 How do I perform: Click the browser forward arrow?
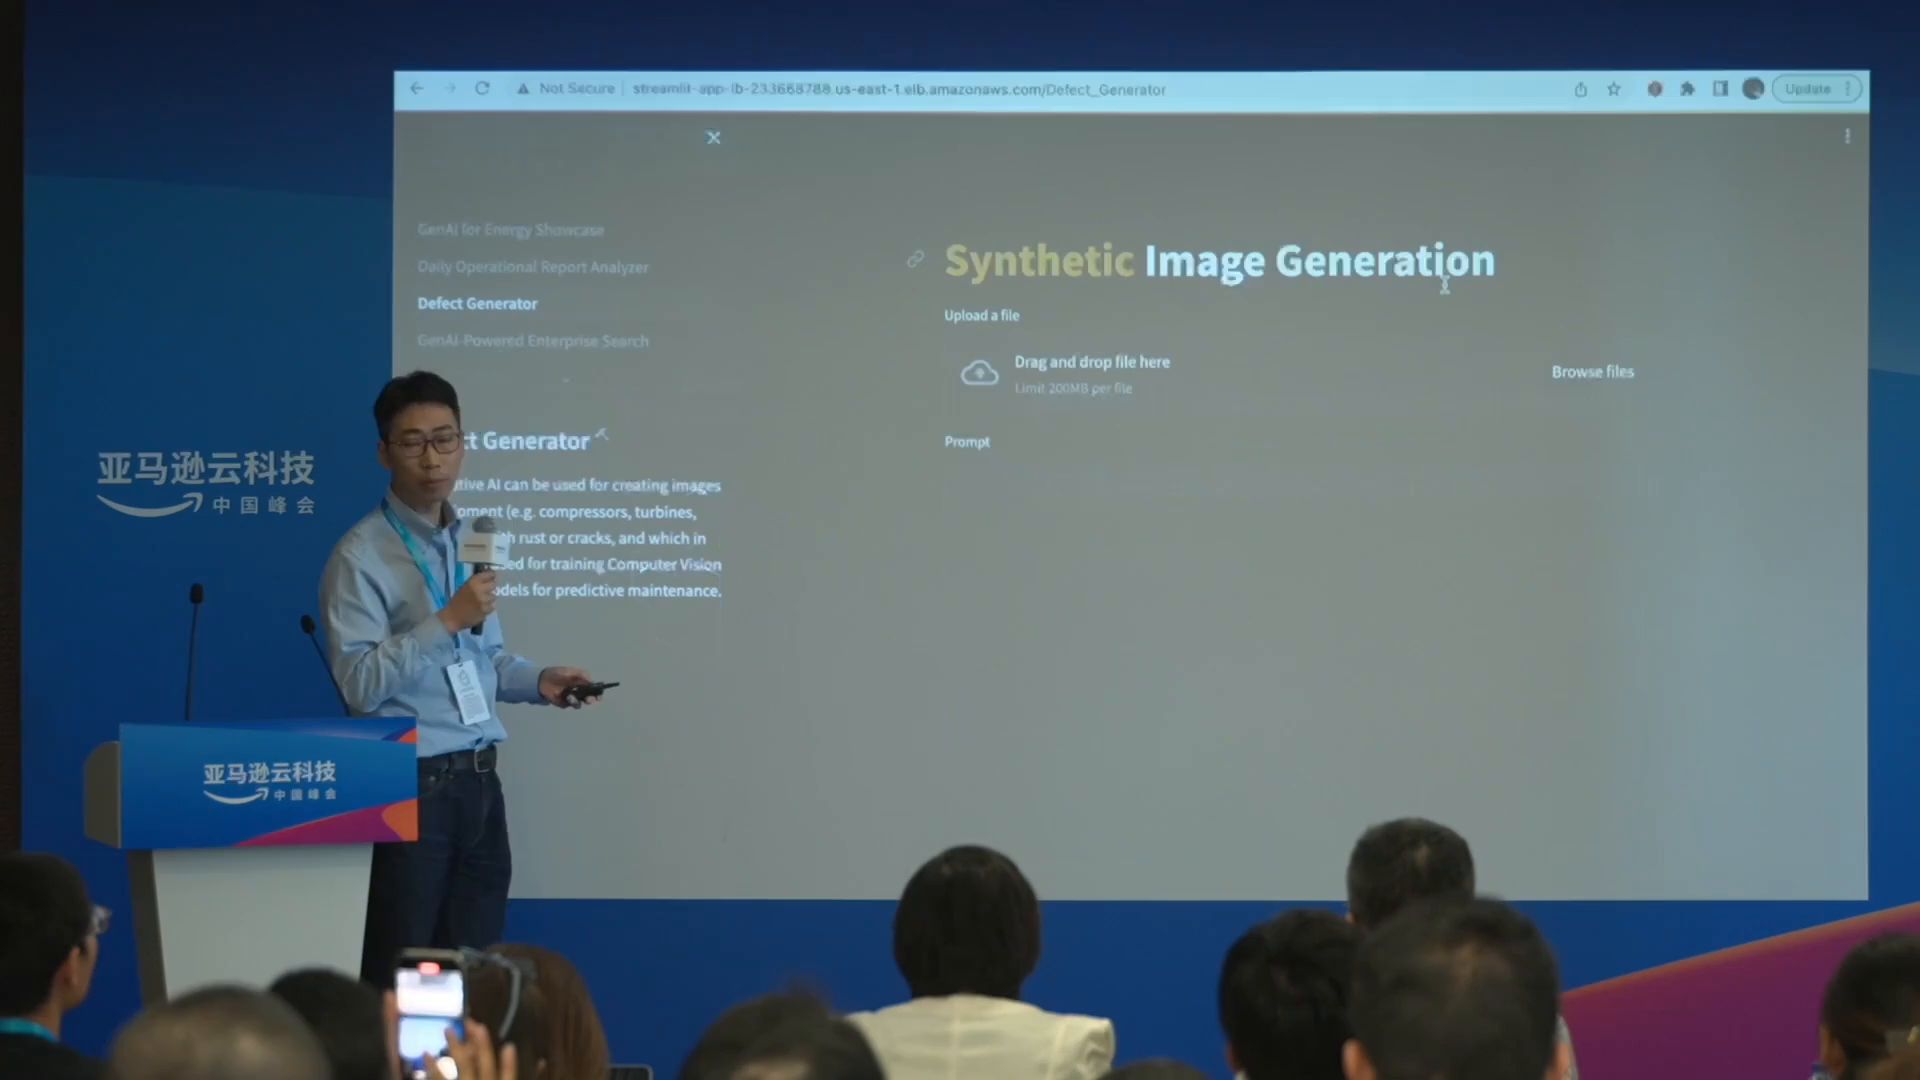tap(450, 88)
